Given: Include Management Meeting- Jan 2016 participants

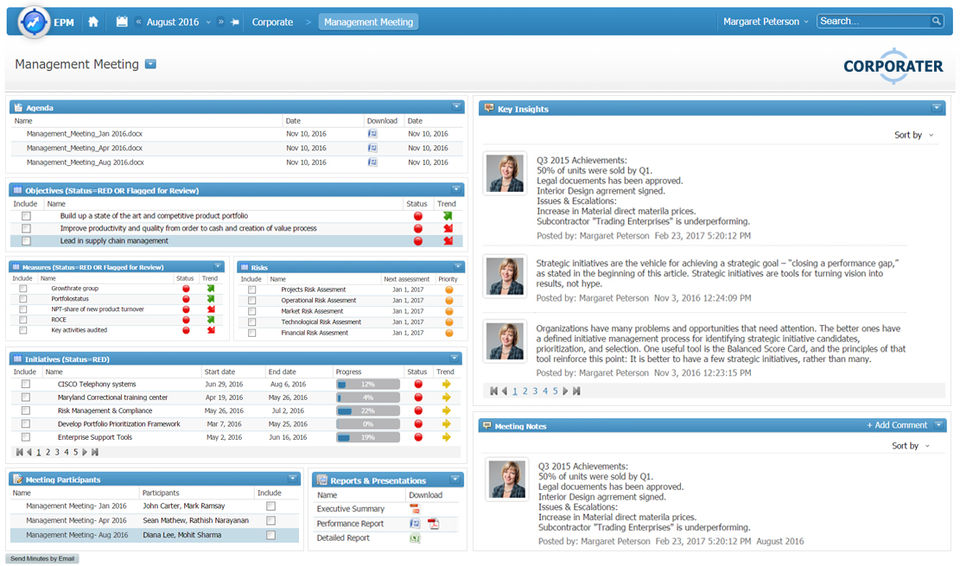Looking at the screenshot, I should [x=271, y=506].
